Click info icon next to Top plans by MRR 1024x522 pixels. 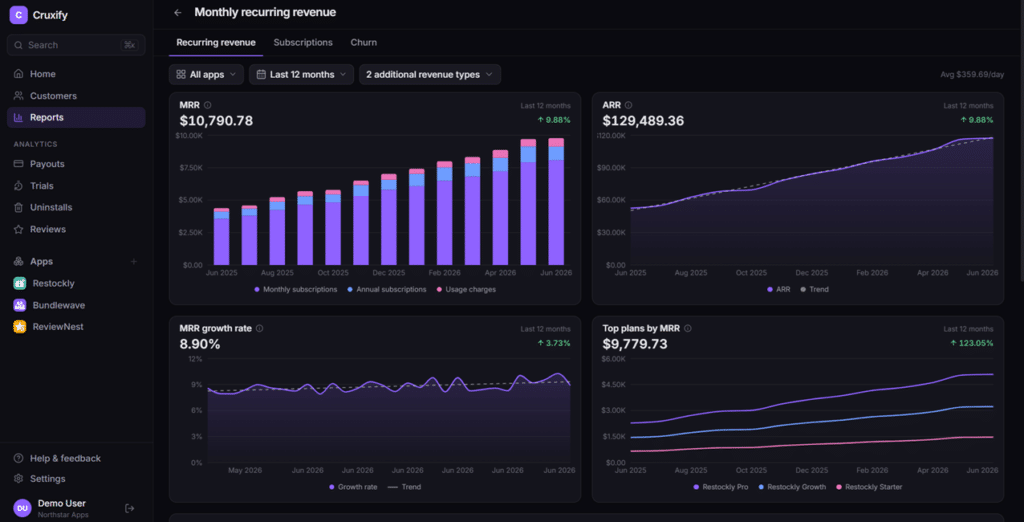tap(688, 329)
